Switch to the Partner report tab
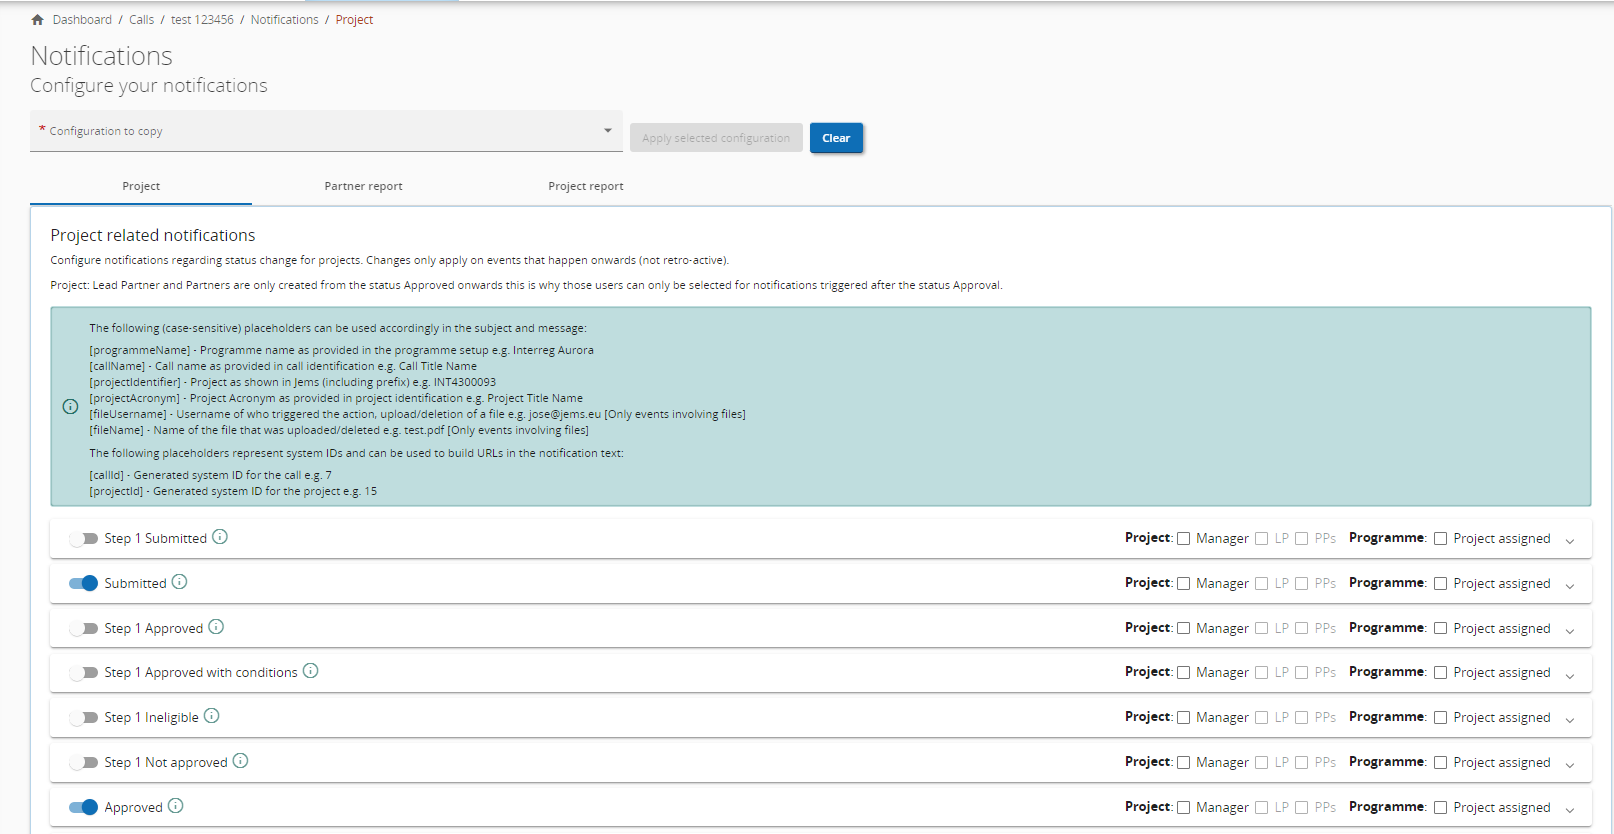The image size is (1614, 834). click(363, 186)
